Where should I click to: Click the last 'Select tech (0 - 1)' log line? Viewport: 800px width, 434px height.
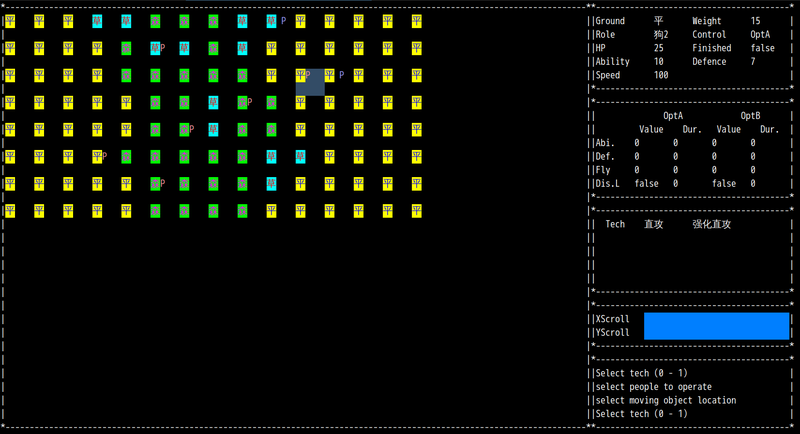coord(641,414)
